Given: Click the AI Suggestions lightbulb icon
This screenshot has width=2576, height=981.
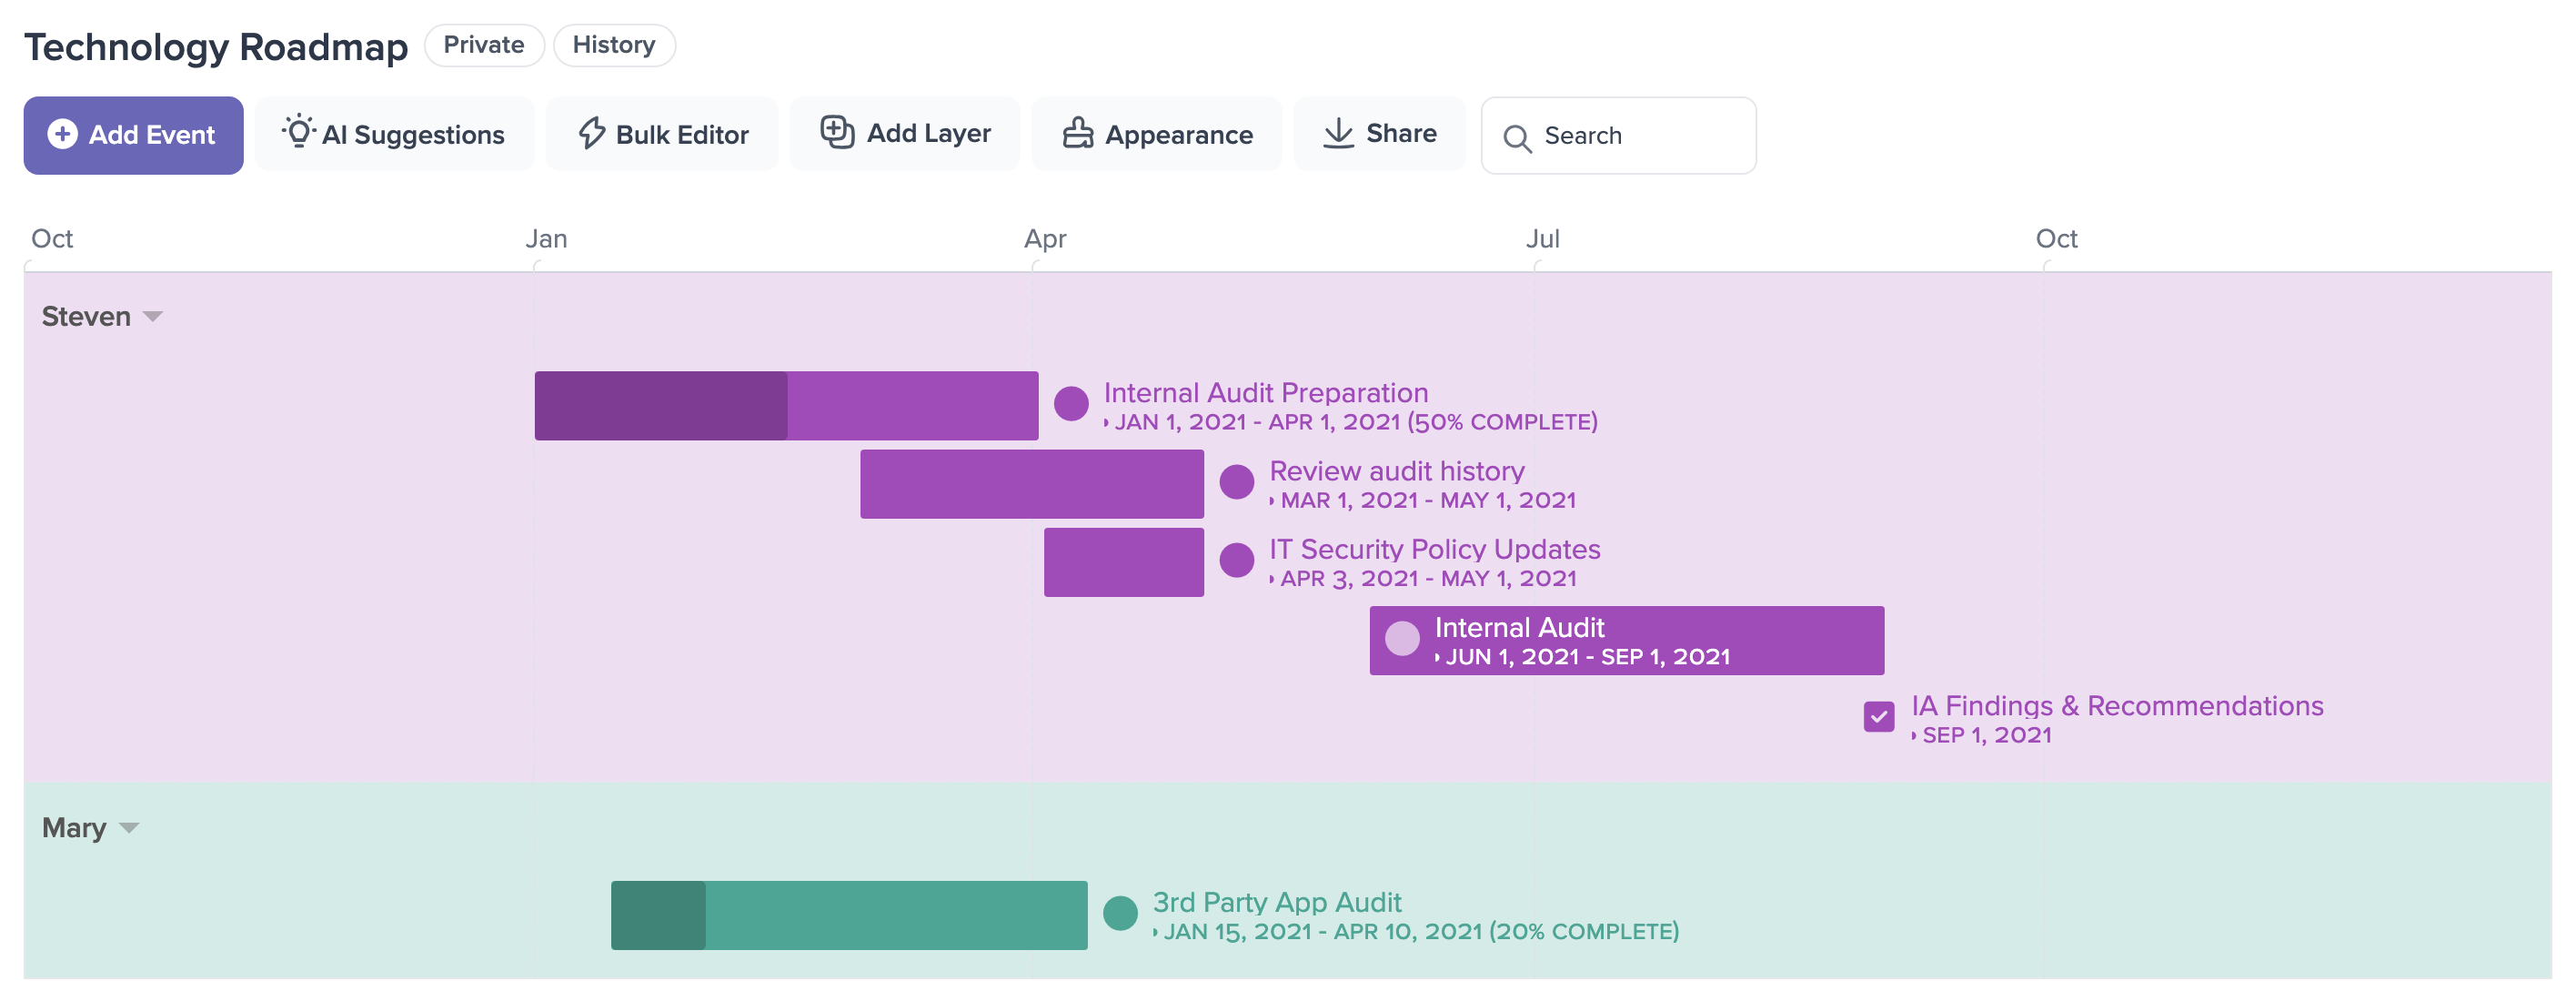Looking at the screenshot, I should [x=298, y=131].
